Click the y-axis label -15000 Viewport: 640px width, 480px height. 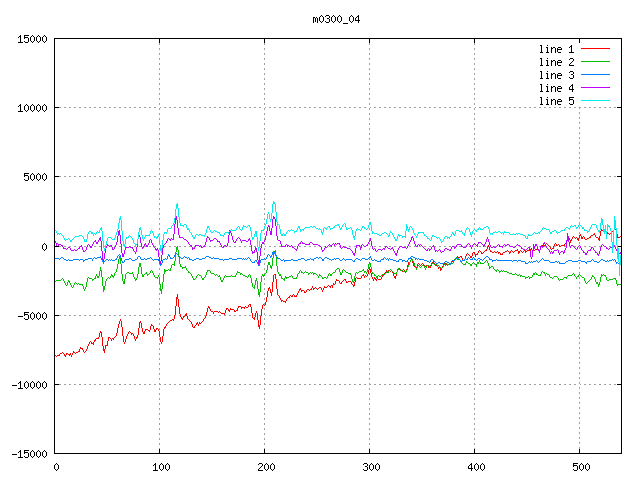29,454
